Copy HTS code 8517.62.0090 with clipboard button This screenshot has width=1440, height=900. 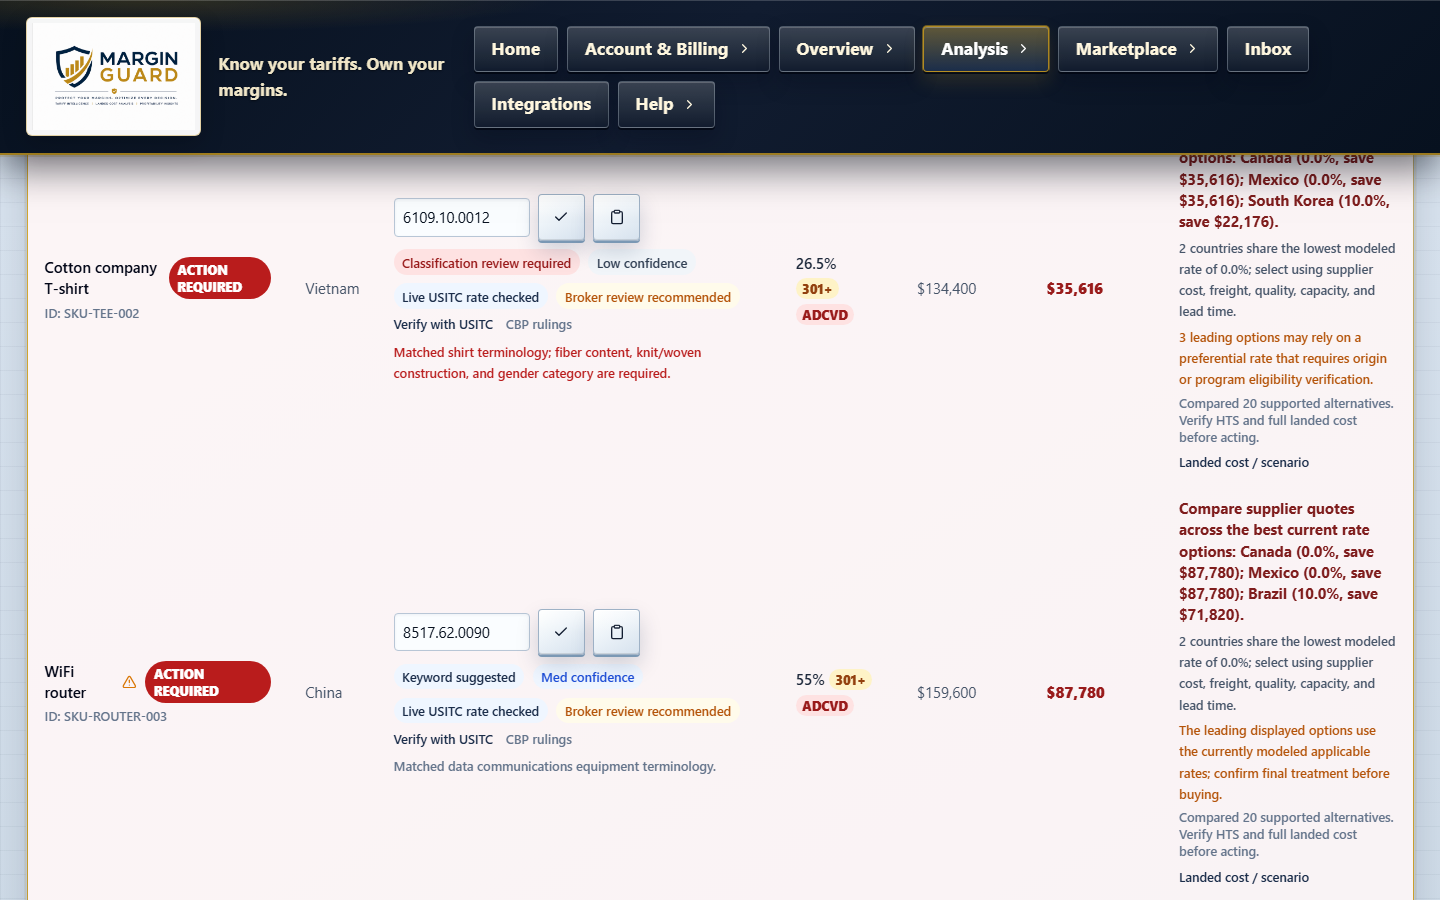pyautogui.click(x=616, y=632)
